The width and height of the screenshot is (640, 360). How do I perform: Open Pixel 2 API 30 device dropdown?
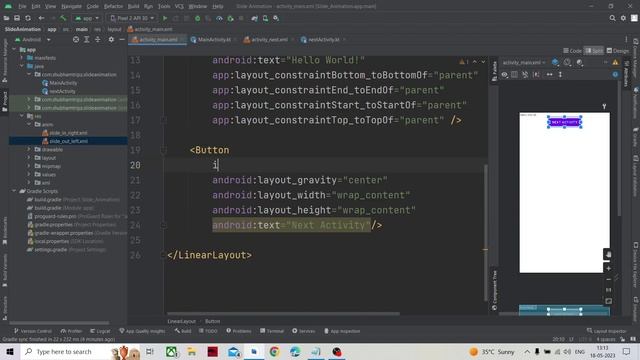tap(132, 18)
